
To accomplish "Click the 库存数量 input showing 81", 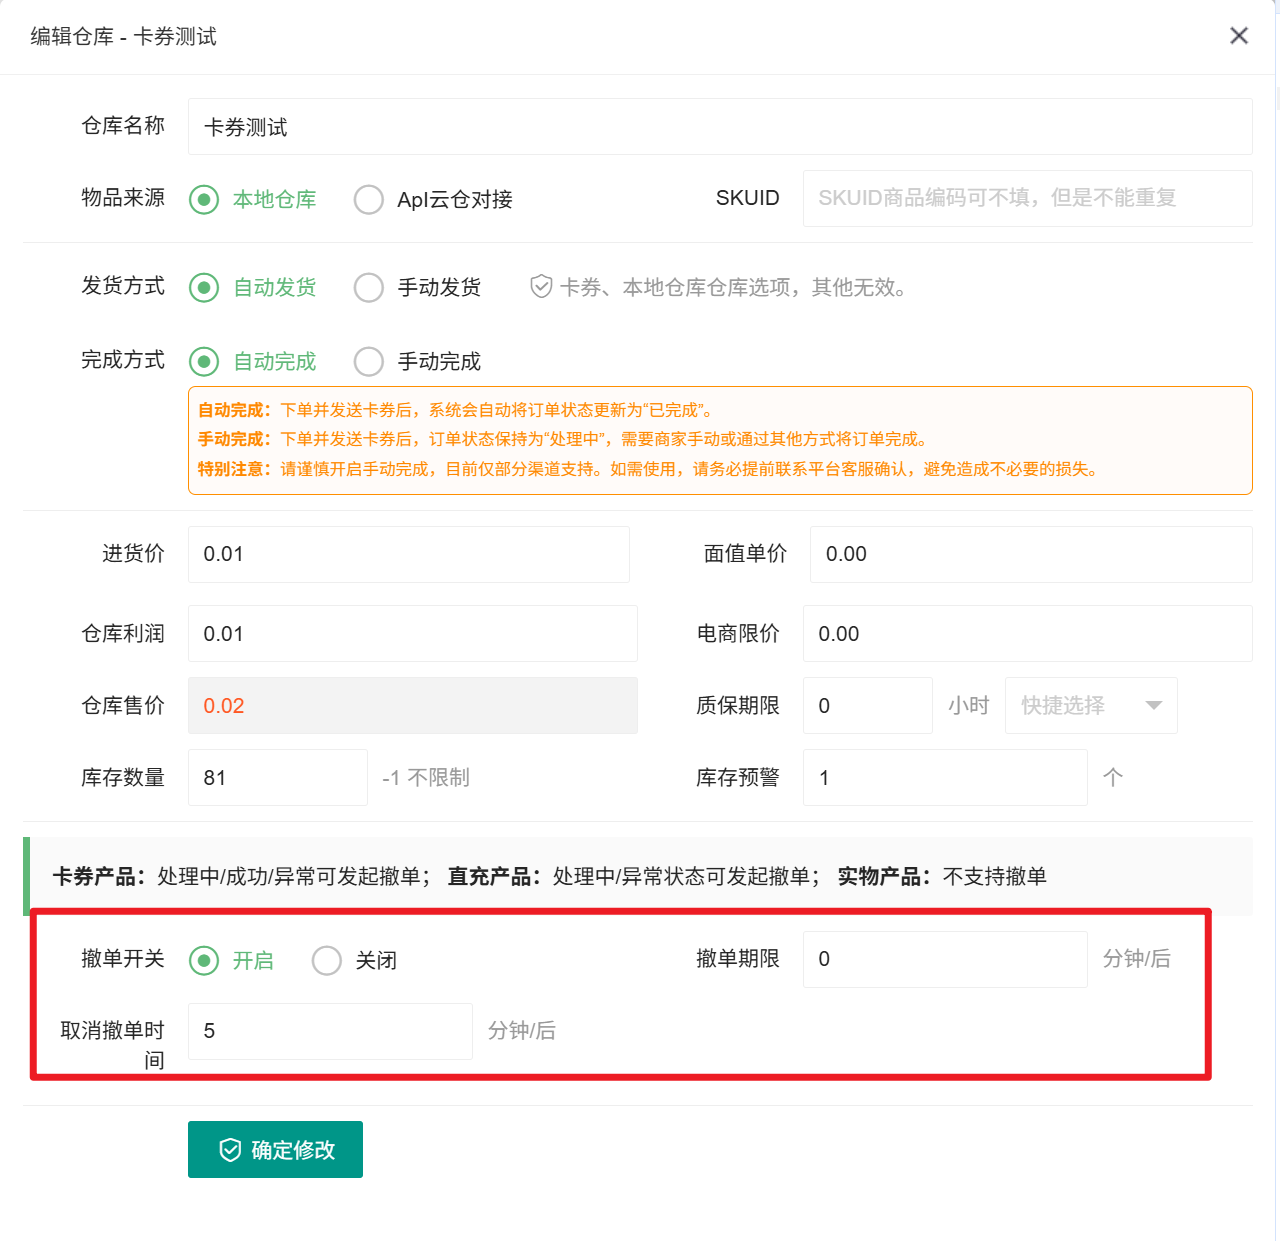I will coord(277,778).
